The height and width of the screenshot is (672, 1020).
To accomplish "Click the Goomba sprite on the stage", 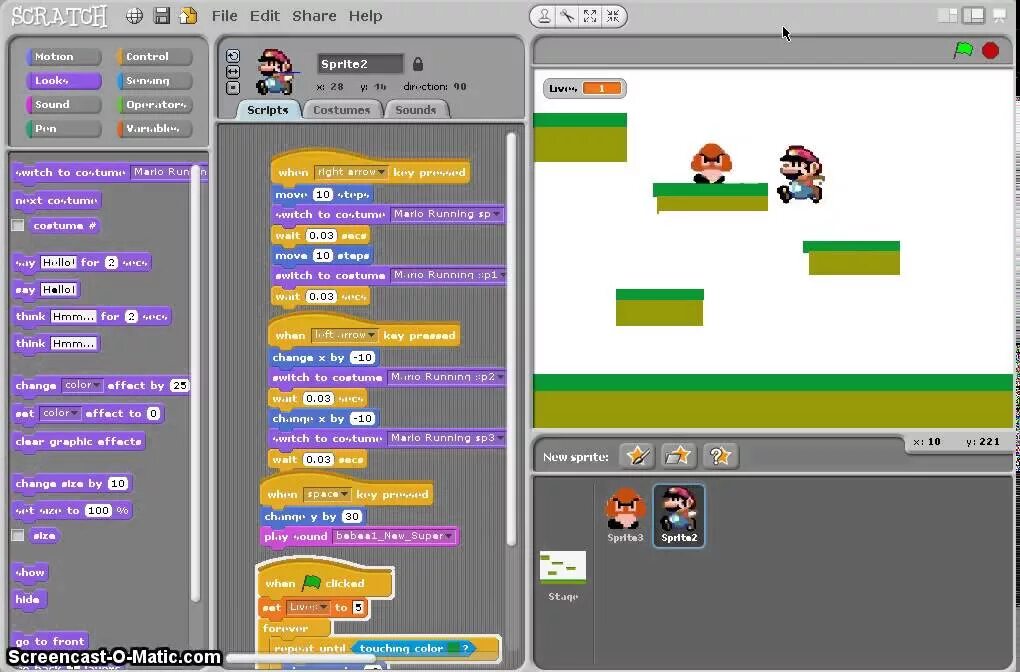I will pos(710,163).
